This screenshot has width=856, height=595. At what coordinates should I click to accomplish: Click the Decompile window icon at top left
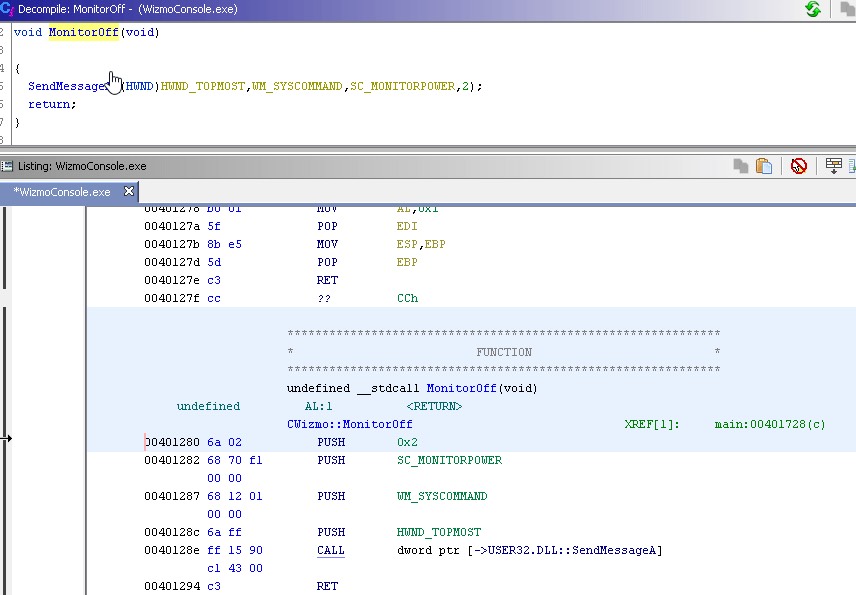point(7,9)
